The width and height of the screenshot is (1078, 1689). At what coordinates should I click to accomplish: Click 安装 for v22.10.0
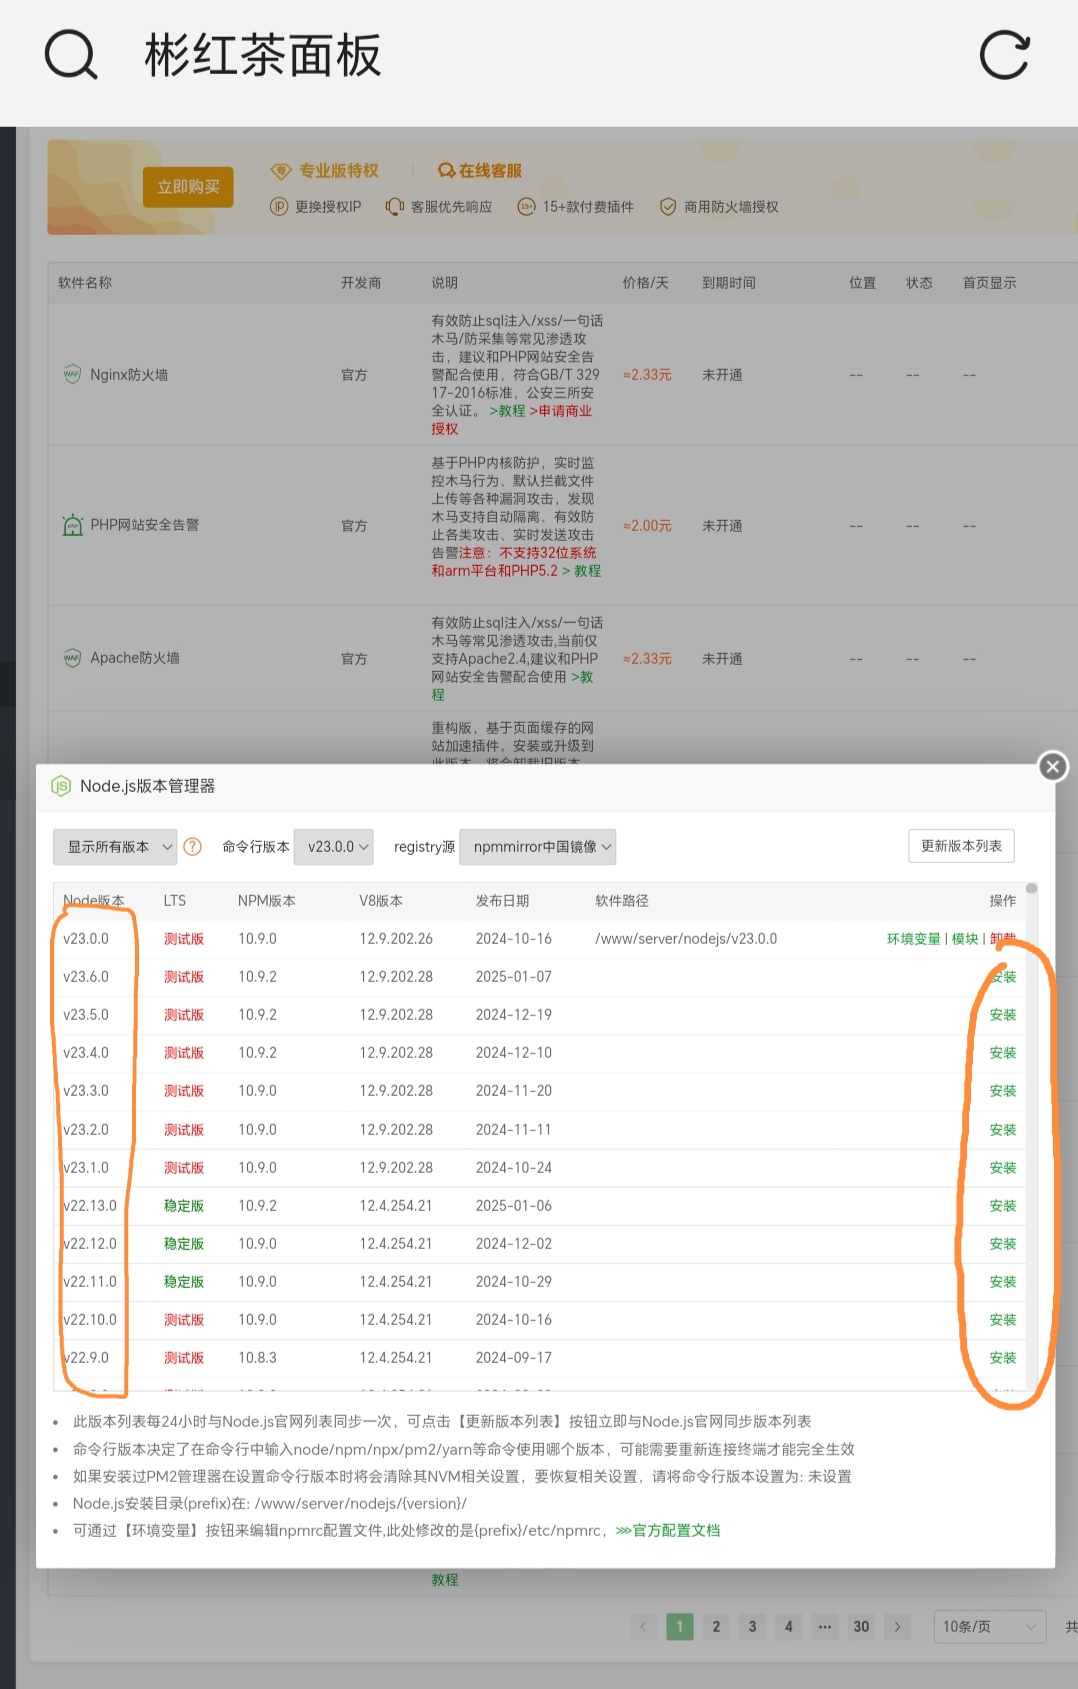point(1003,1320)
